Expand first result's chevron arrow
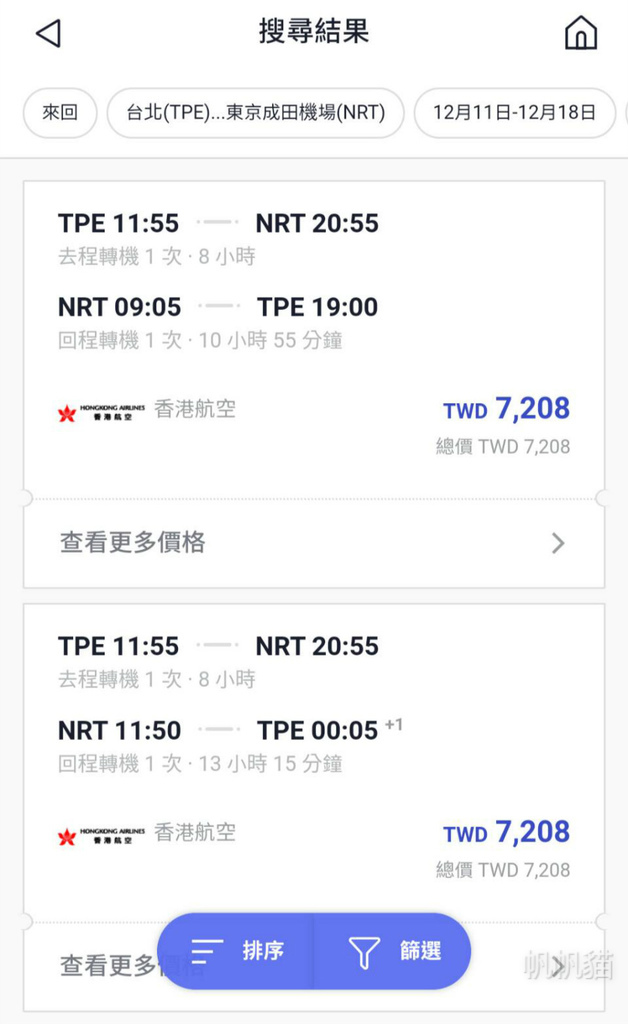Image resolution: width=628 pixels, height=1024 pixels. pos(557,543)
